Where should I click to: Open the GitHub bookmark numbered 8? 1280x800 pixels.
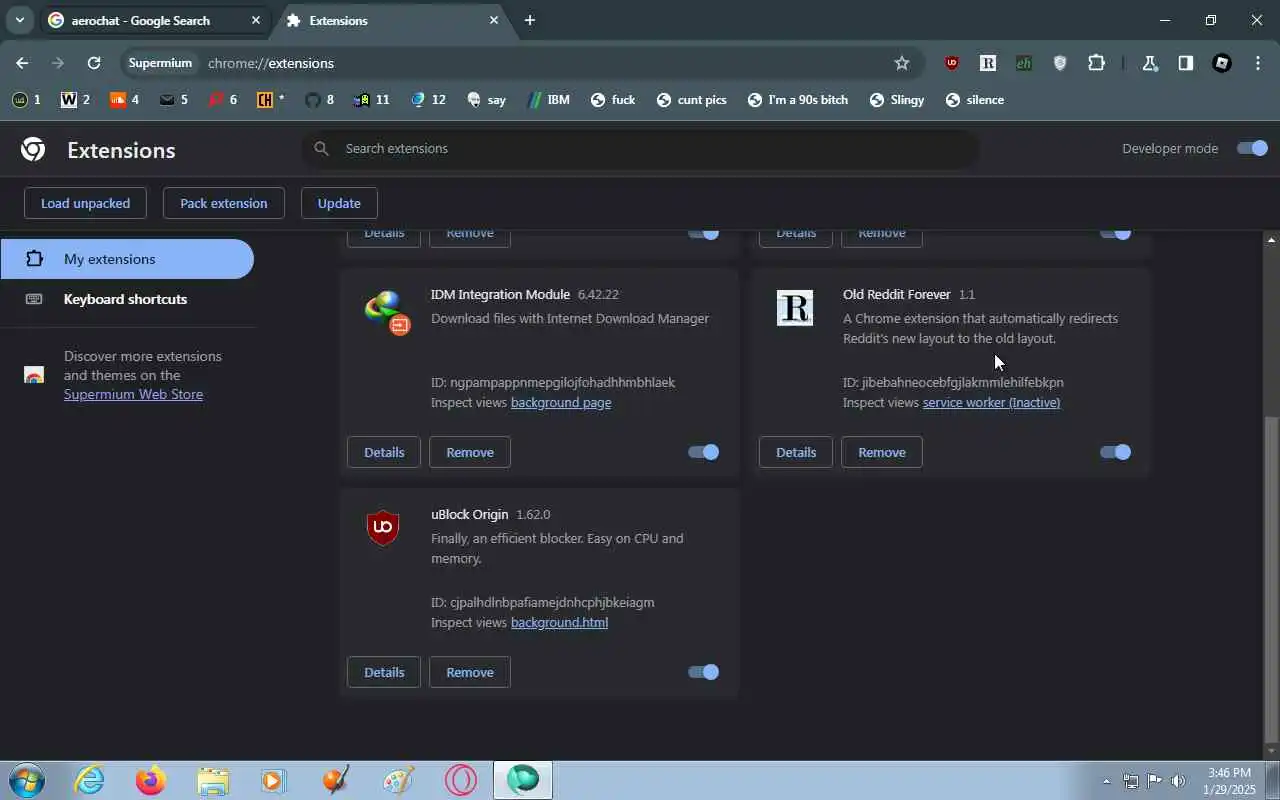tap(320, 100)
